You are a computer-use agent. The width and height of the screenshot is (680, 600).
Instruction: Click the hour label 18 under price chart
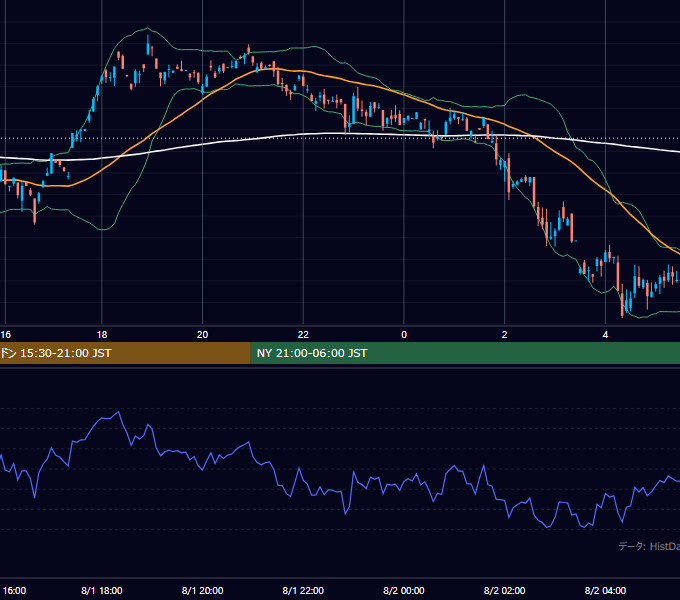tap(101, 334)
